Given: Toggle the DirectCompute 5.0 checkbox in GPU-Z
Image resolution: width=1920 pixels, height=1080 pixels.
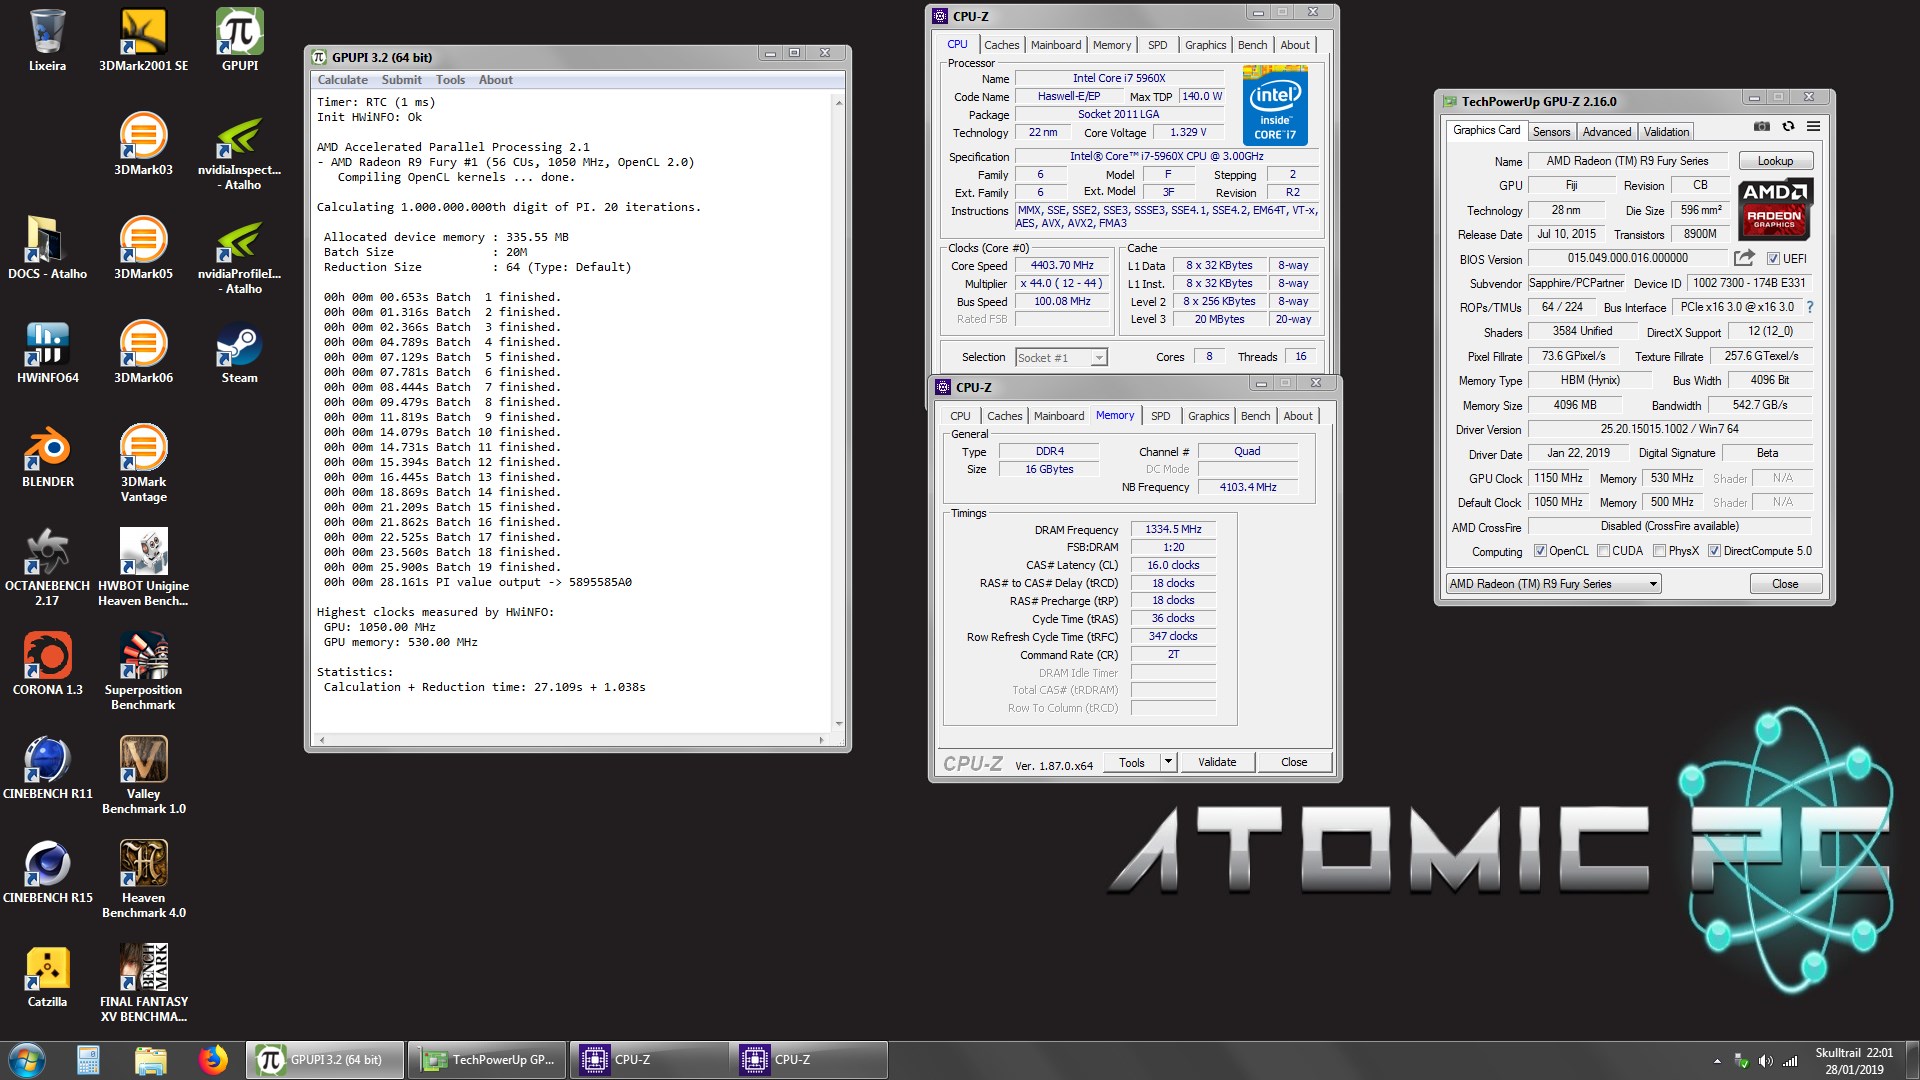Looking at the screenshot, I should [x=1714, y=551].
